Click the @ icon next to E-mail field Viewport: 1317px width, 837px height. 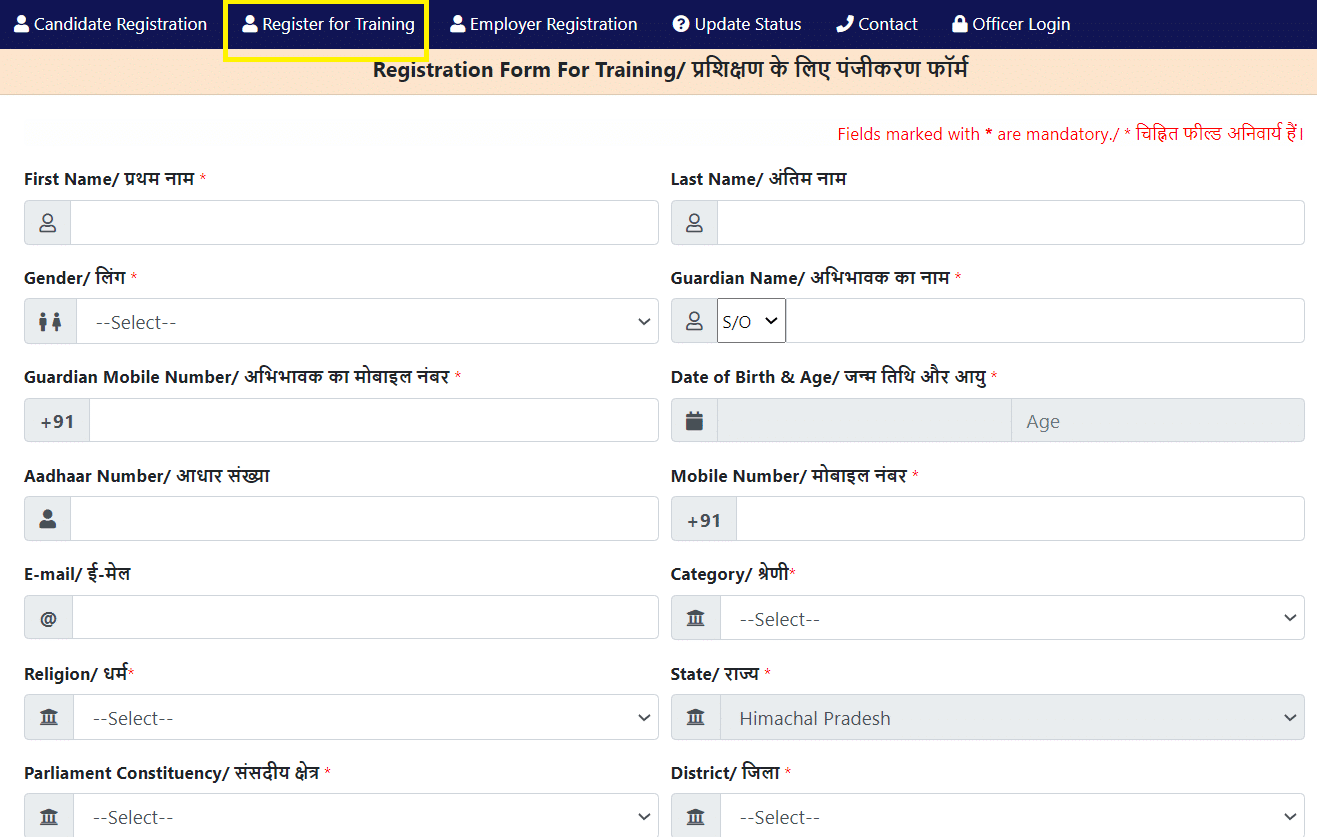[48, 619]
